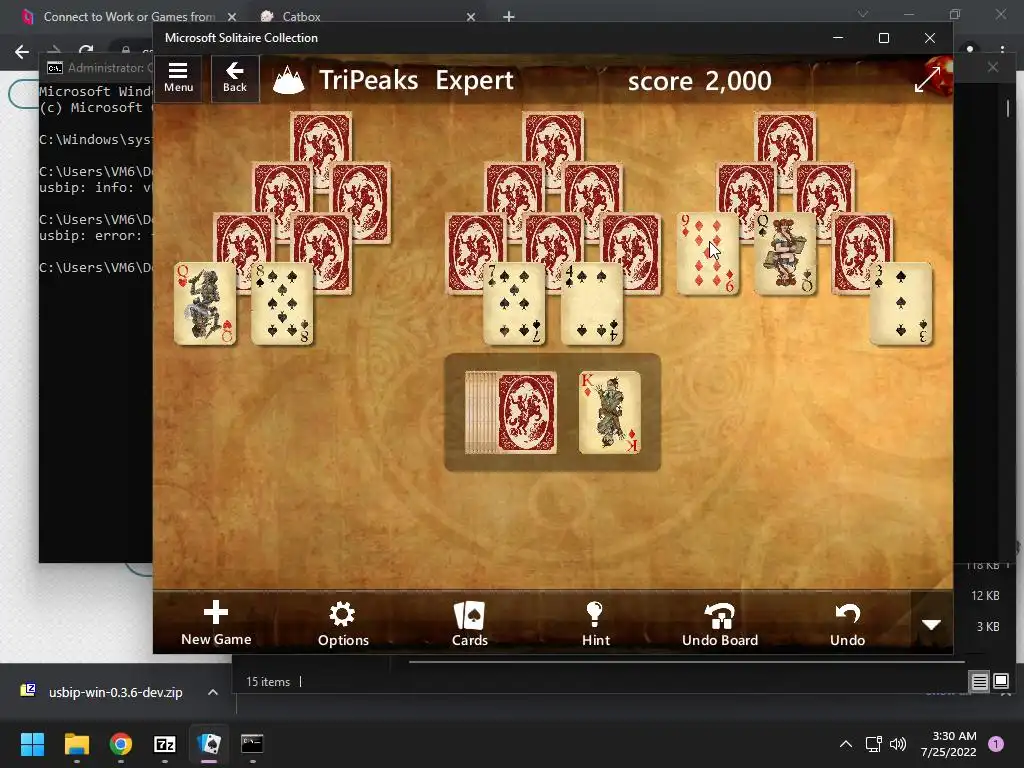
Task: Click Solitaire Collection taskbar icon
Action: (209, 744)
